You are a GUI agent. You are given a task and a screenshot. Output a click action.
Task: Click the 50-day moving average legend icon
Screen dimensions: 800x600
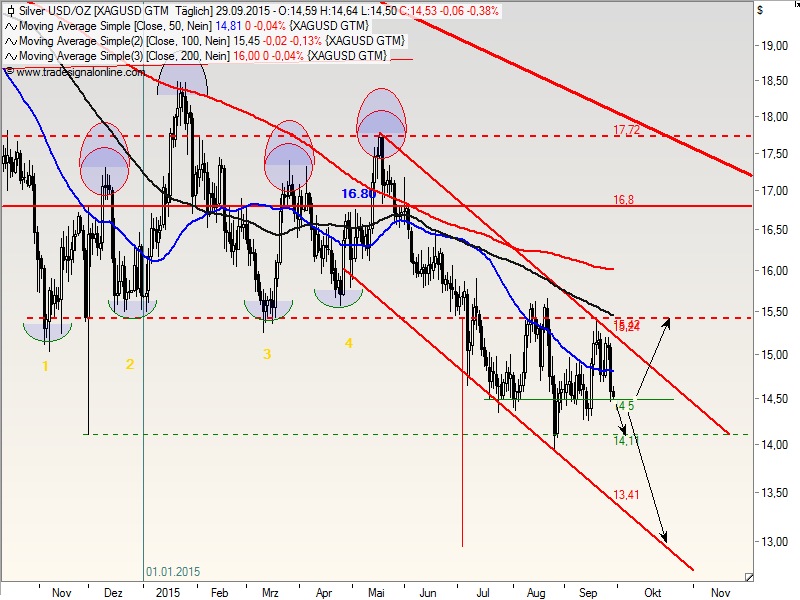click(x=11, y=26)
